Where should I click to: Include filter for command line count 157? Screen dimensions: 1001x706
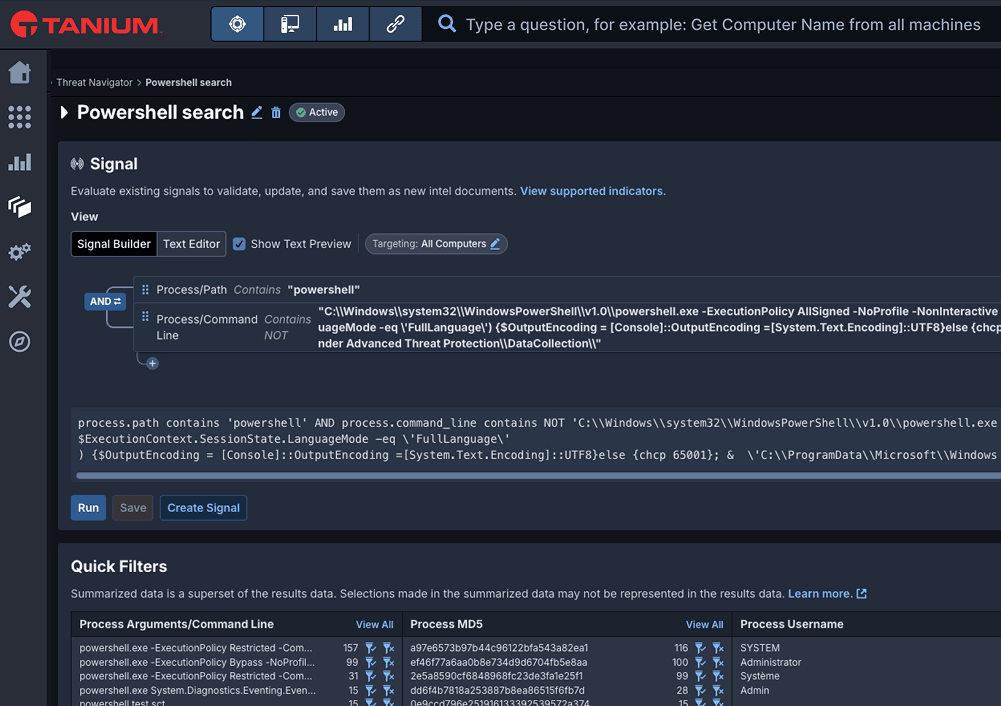click(x=370, y=648)
